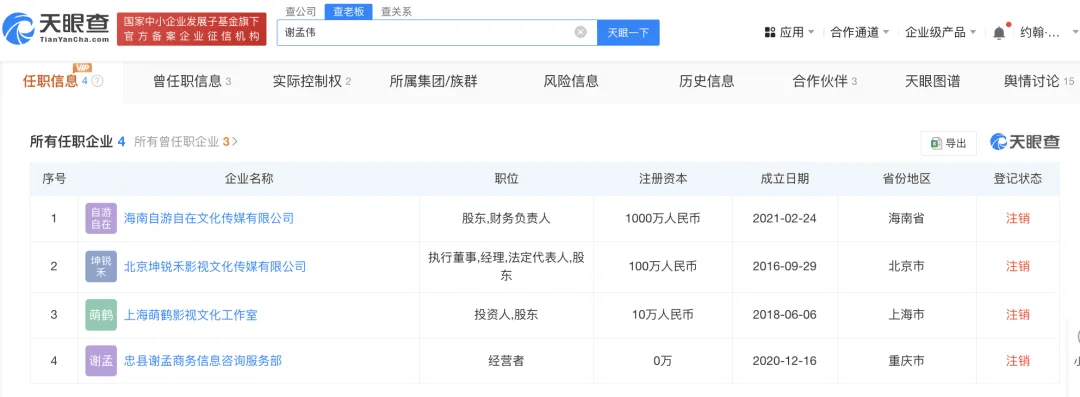Click the 2018-06-06 date cell
This screenshot has width=1080, height=397.
pos(785,315)
